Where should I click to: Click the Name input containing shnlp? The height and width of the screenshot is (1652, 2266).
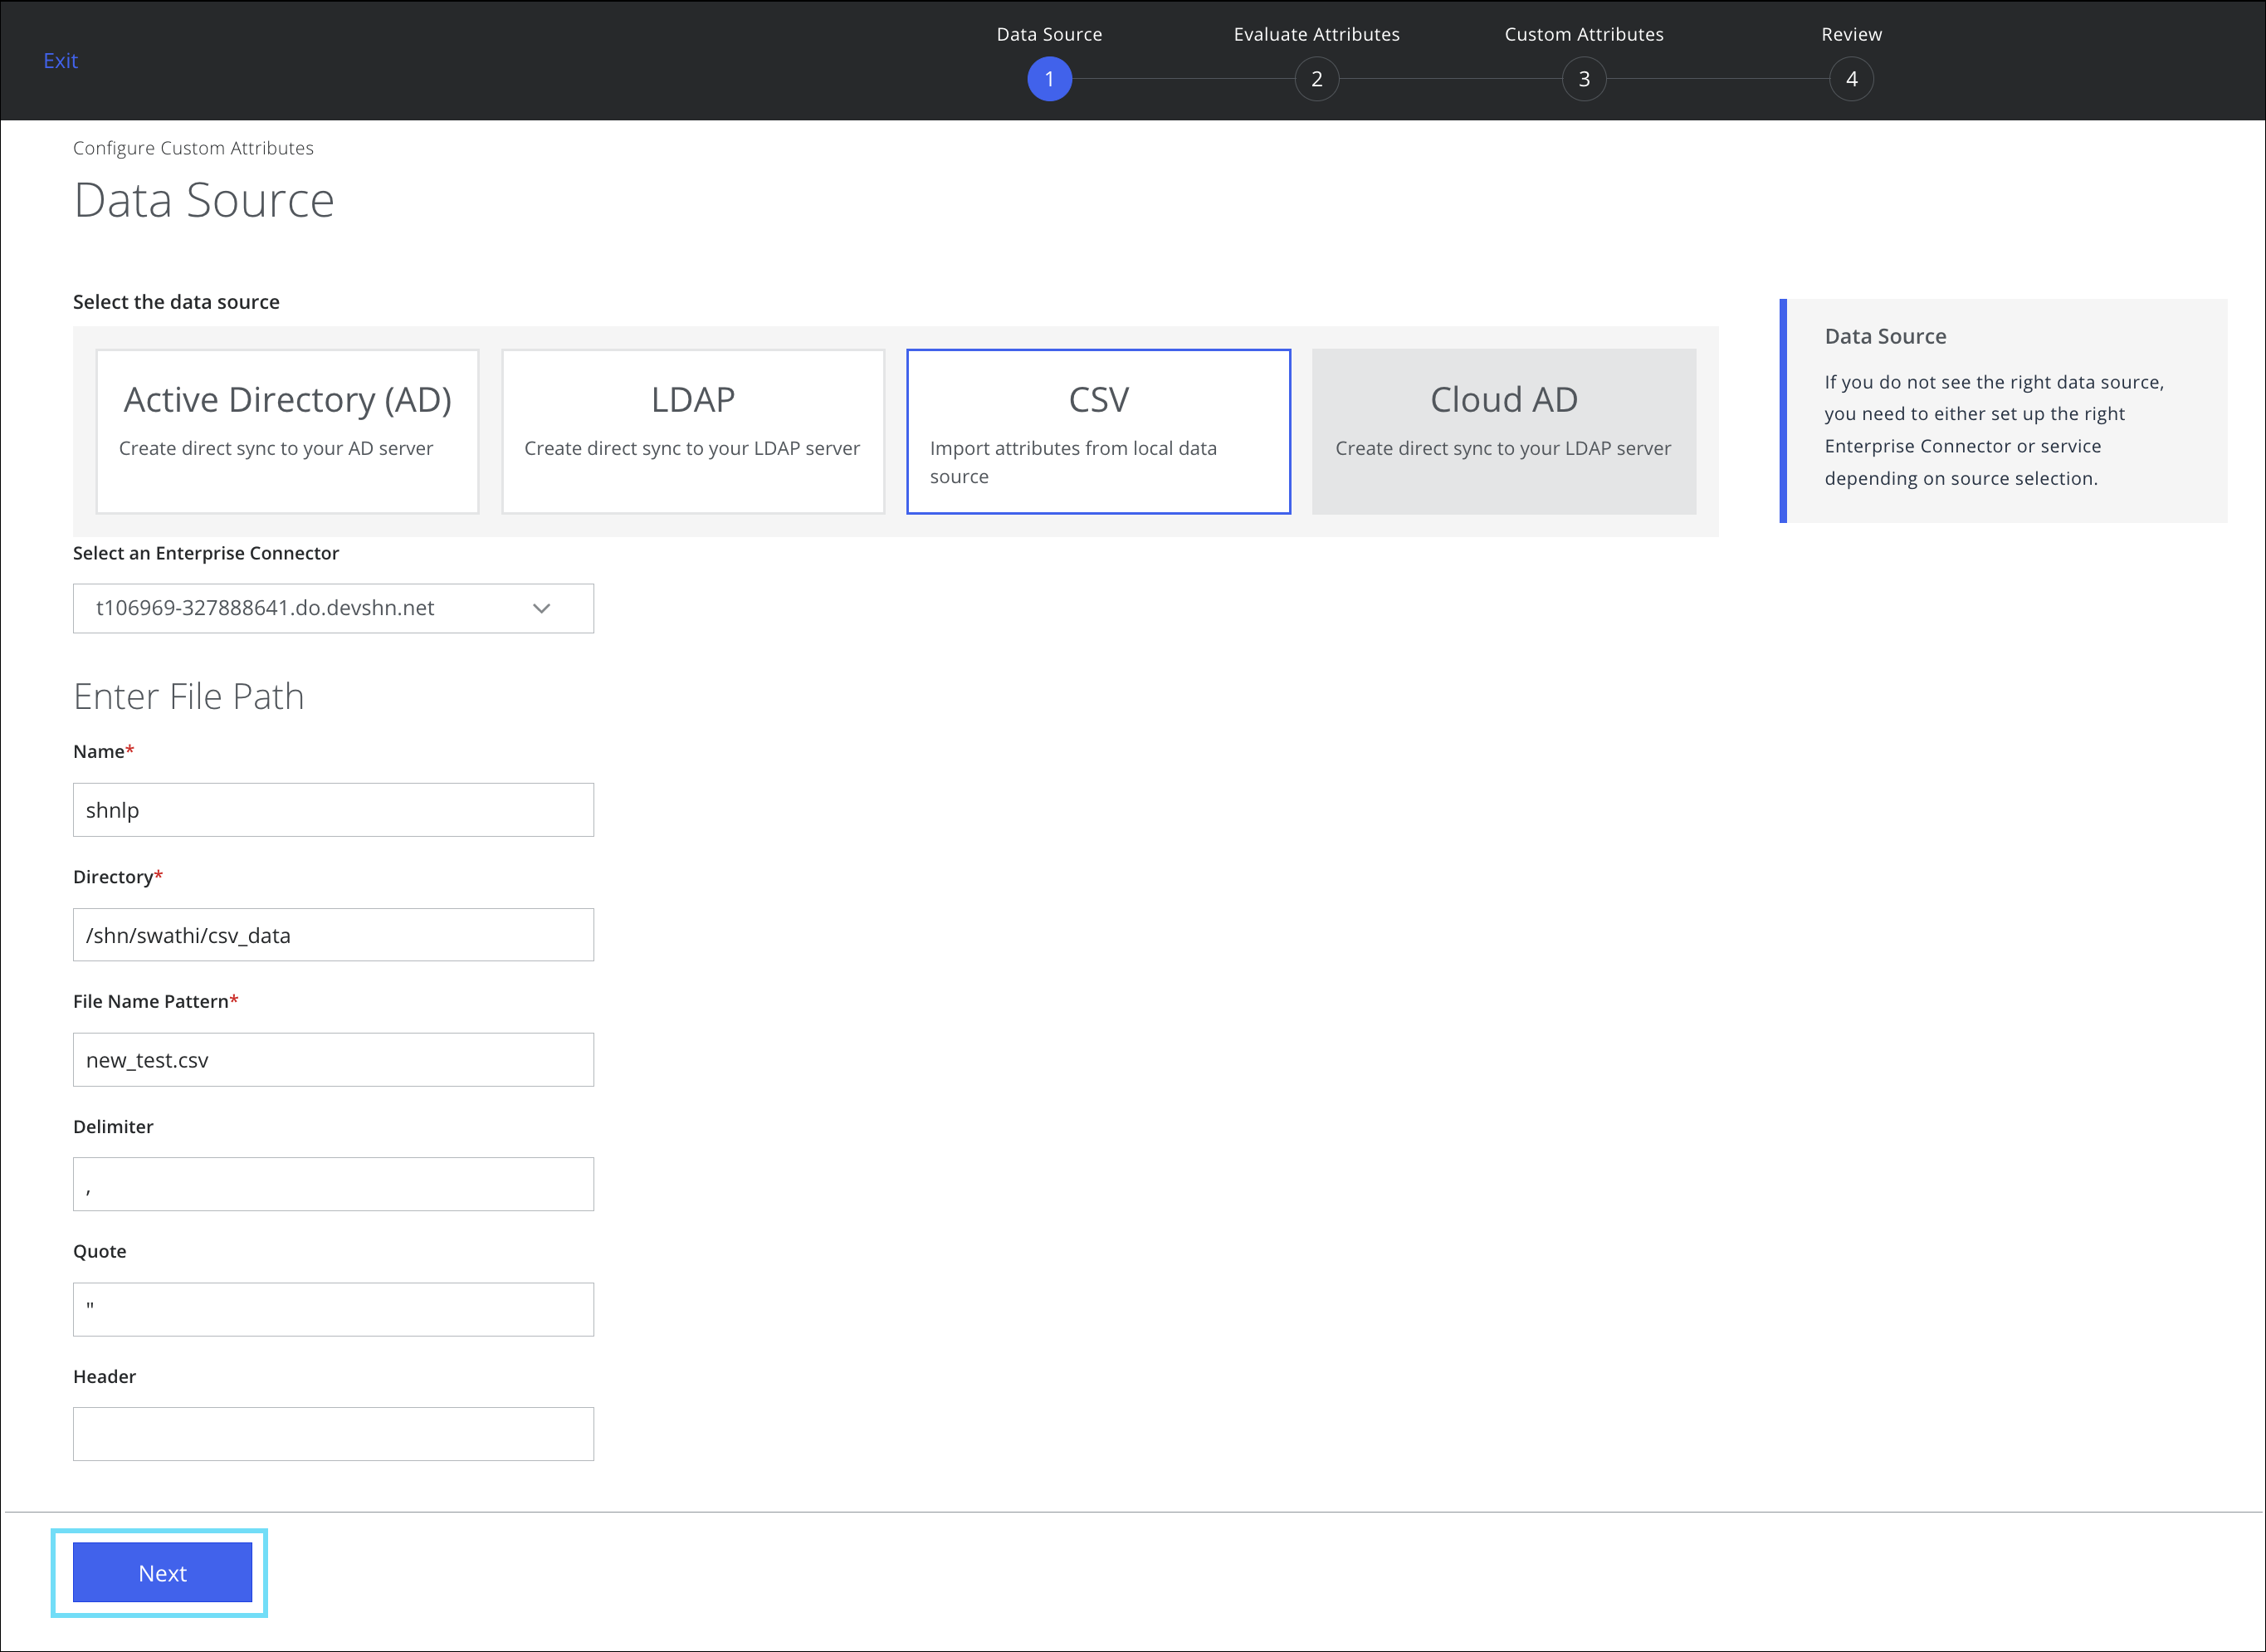coord(333,809)
